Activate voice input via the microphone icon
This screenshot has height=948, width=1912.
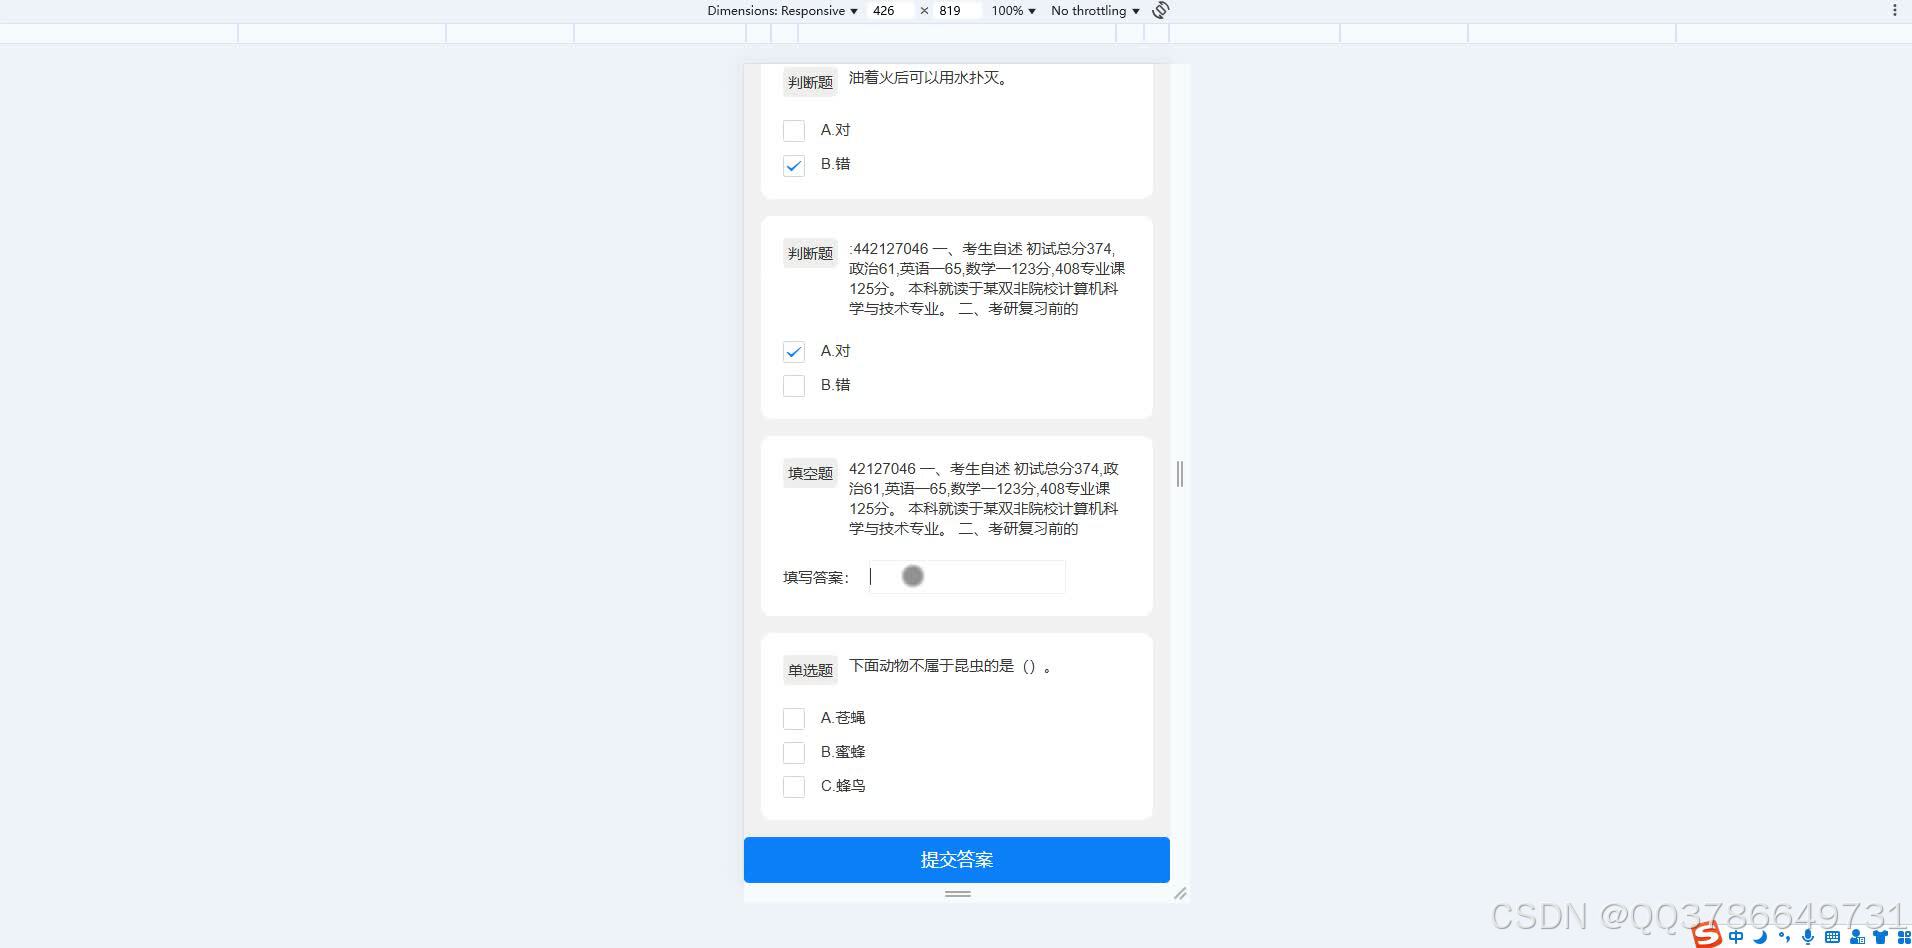[1808, 937]
